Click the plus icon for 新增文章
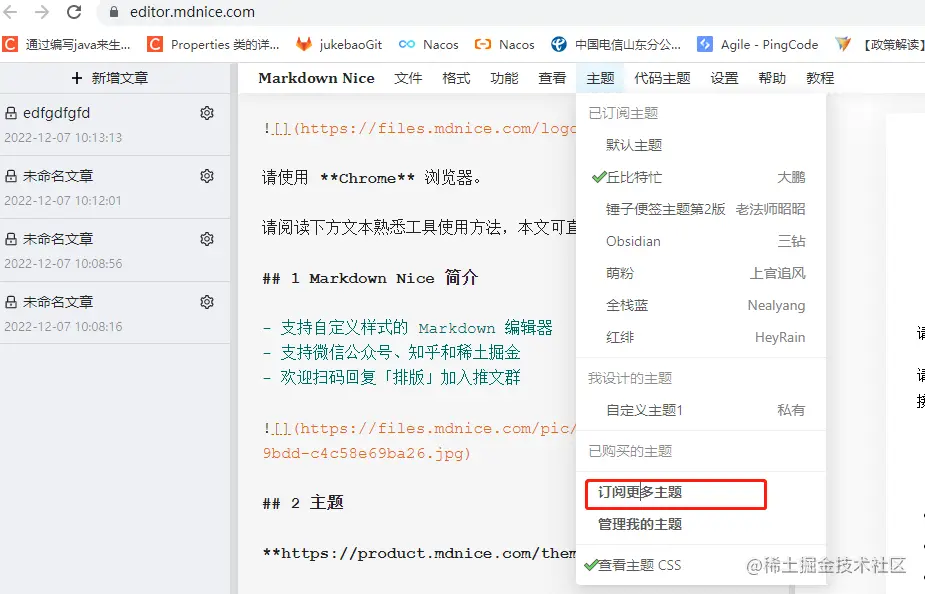The width and height of the screenshot is (925, 594). 77,78
